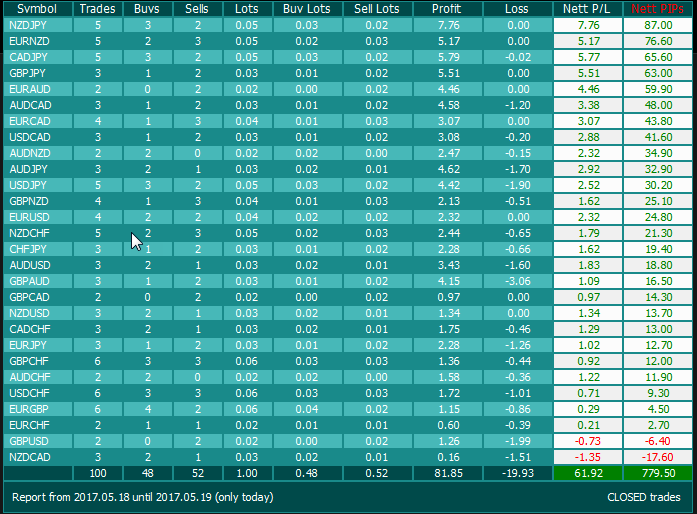
Task: Click EURGBP Buys value 4
Action: pos(147,410)
